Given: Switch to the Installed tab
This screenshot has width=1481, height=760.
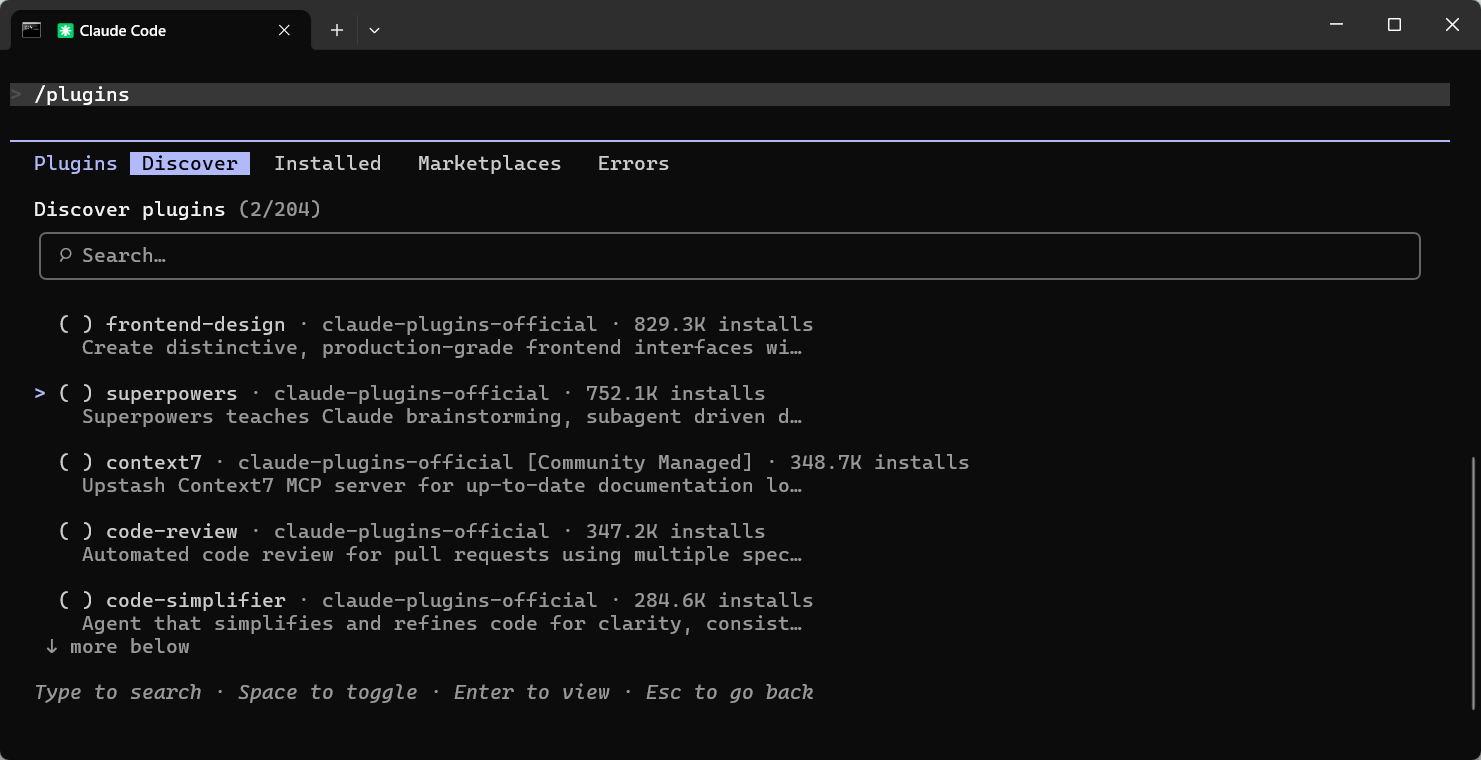Looking at the screenshot, I should pyautogui.click(x=328, y=163).
